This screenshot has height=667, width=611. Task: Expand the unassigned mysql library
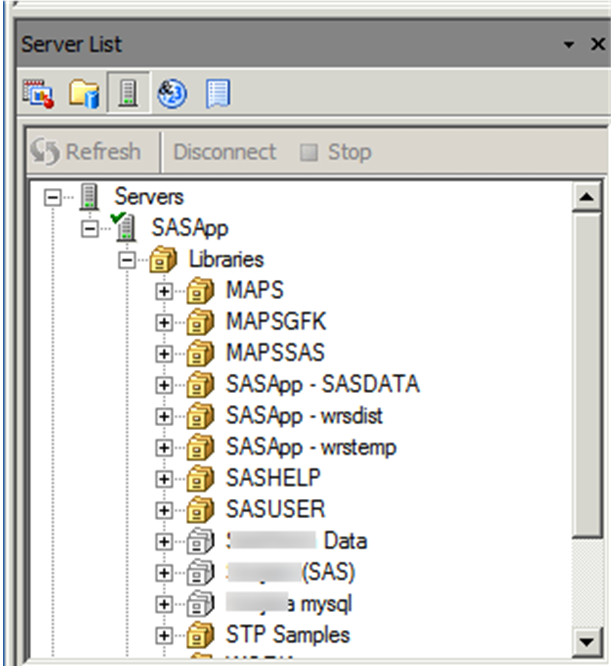click(x=164, y=604)
